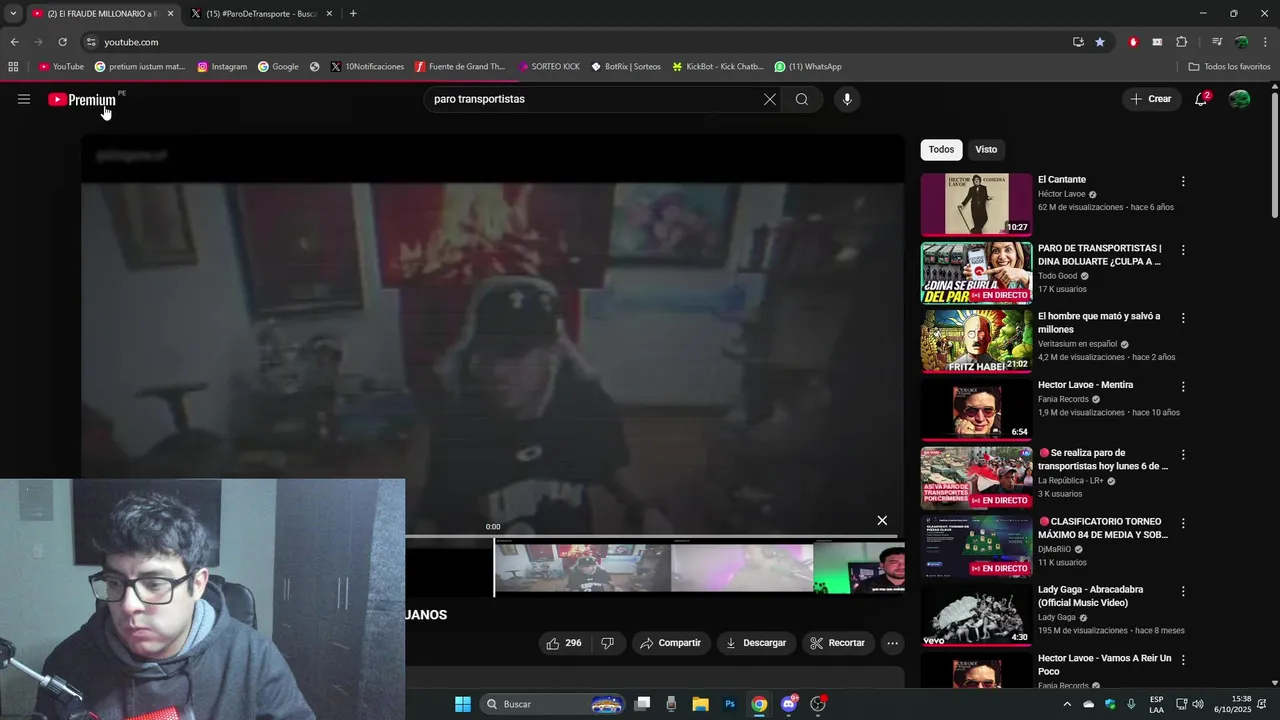Open Chrome apps grid in bookmarks bar

(x=13, y=67)
